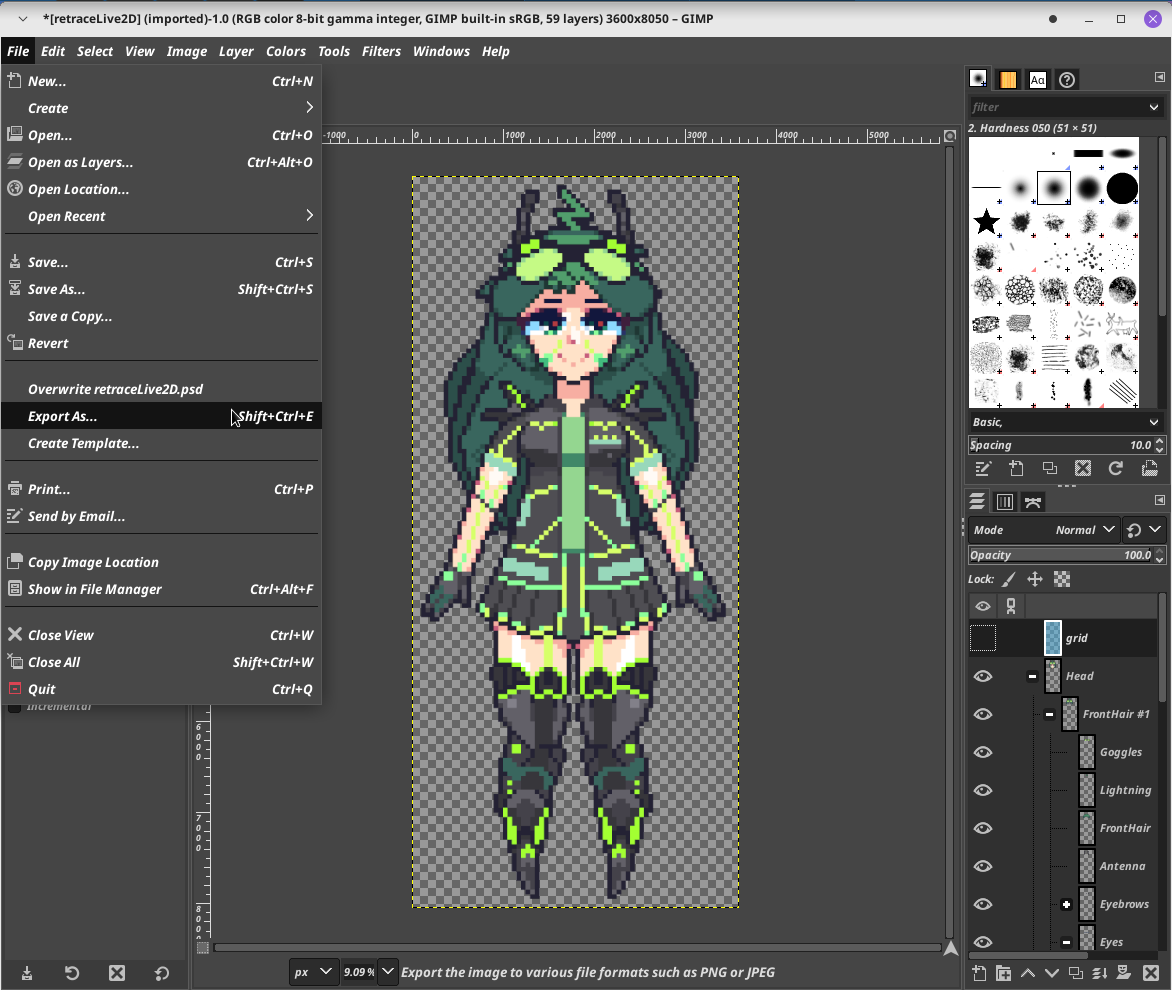Show the grid layer
The image size is (1172, 990).
(x=983, y=638)
